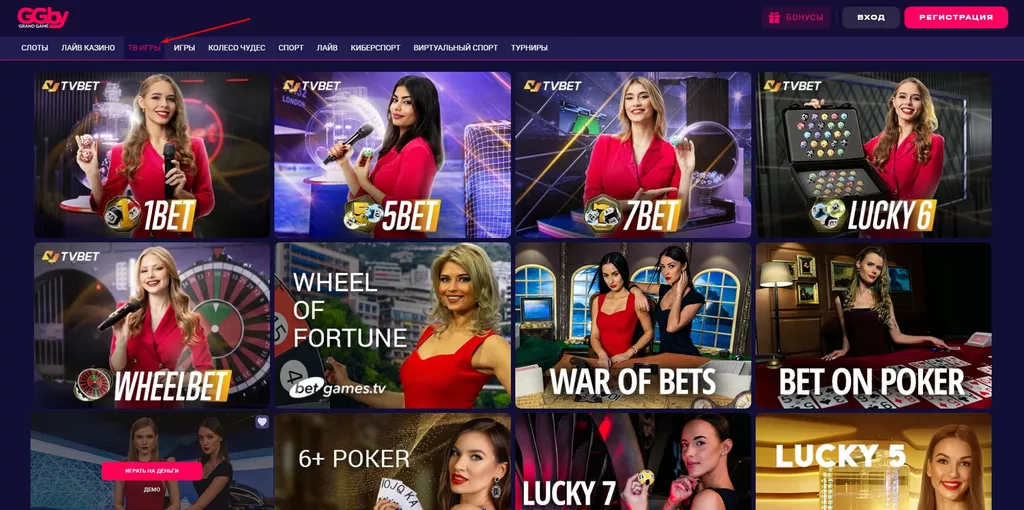Go to ЛАЙВ КАЗИНО section
The height and width of the screenshot is (510, 1024).
coord(88,48)
